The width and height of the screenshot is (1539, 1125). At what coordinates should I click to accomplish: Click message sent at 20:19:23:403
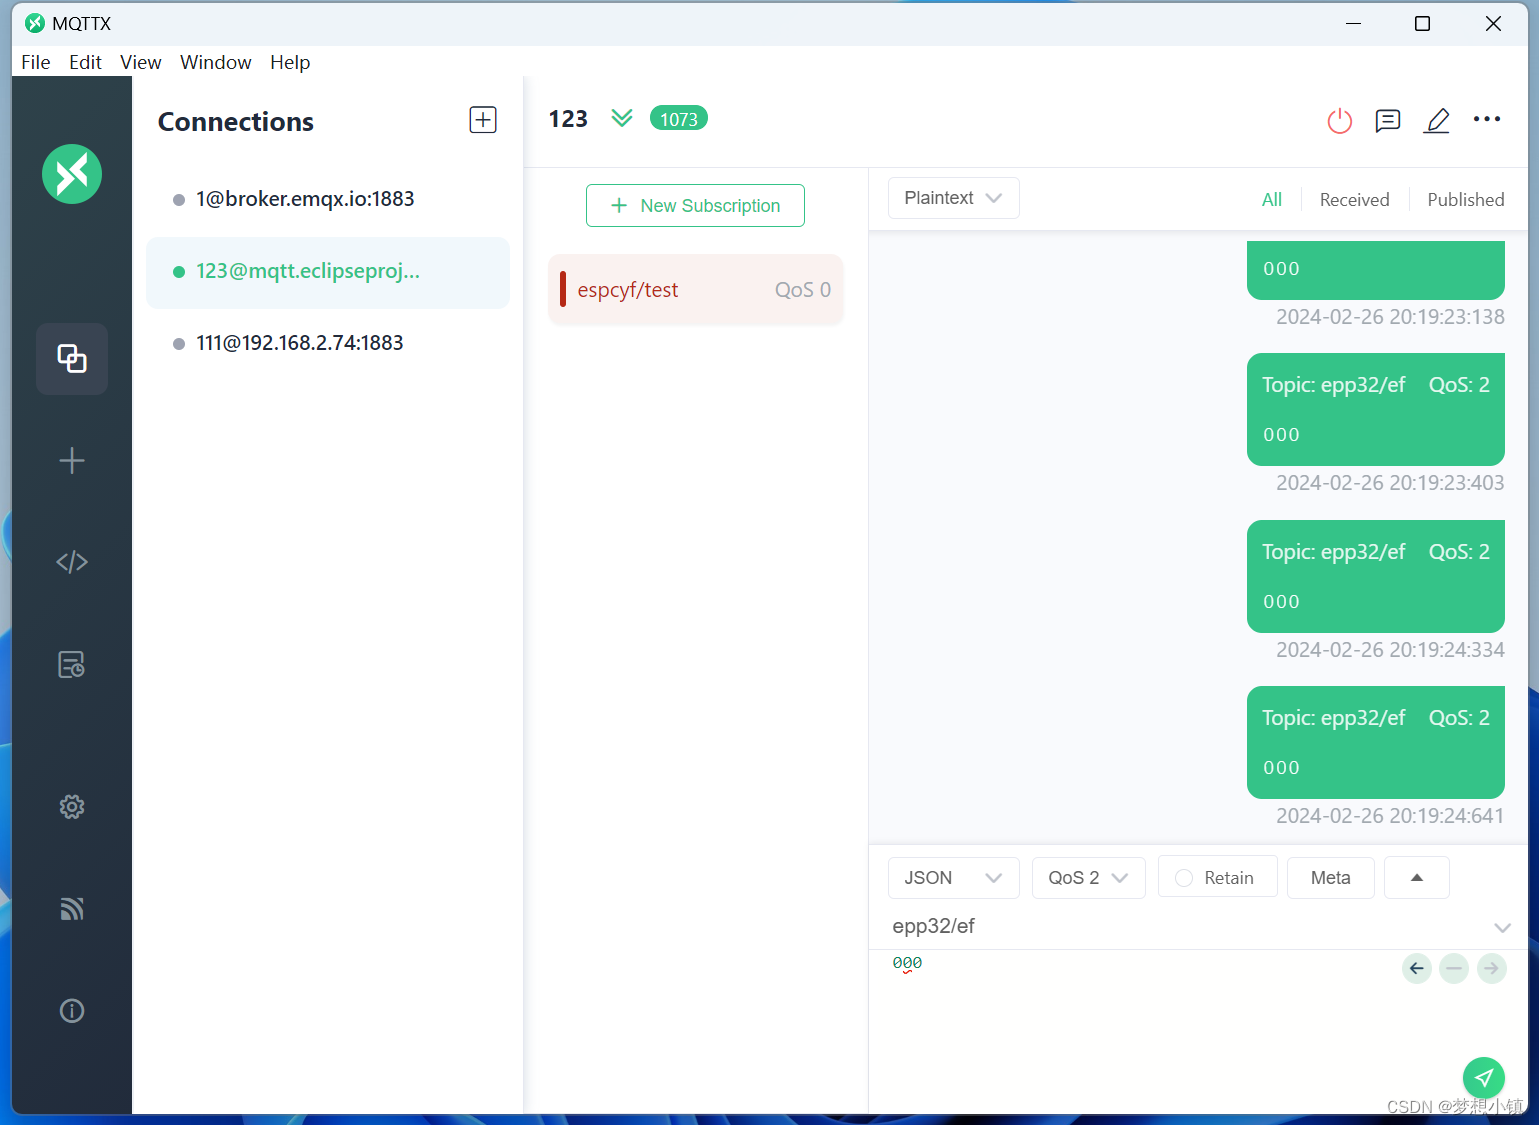tap(1376, 409)
